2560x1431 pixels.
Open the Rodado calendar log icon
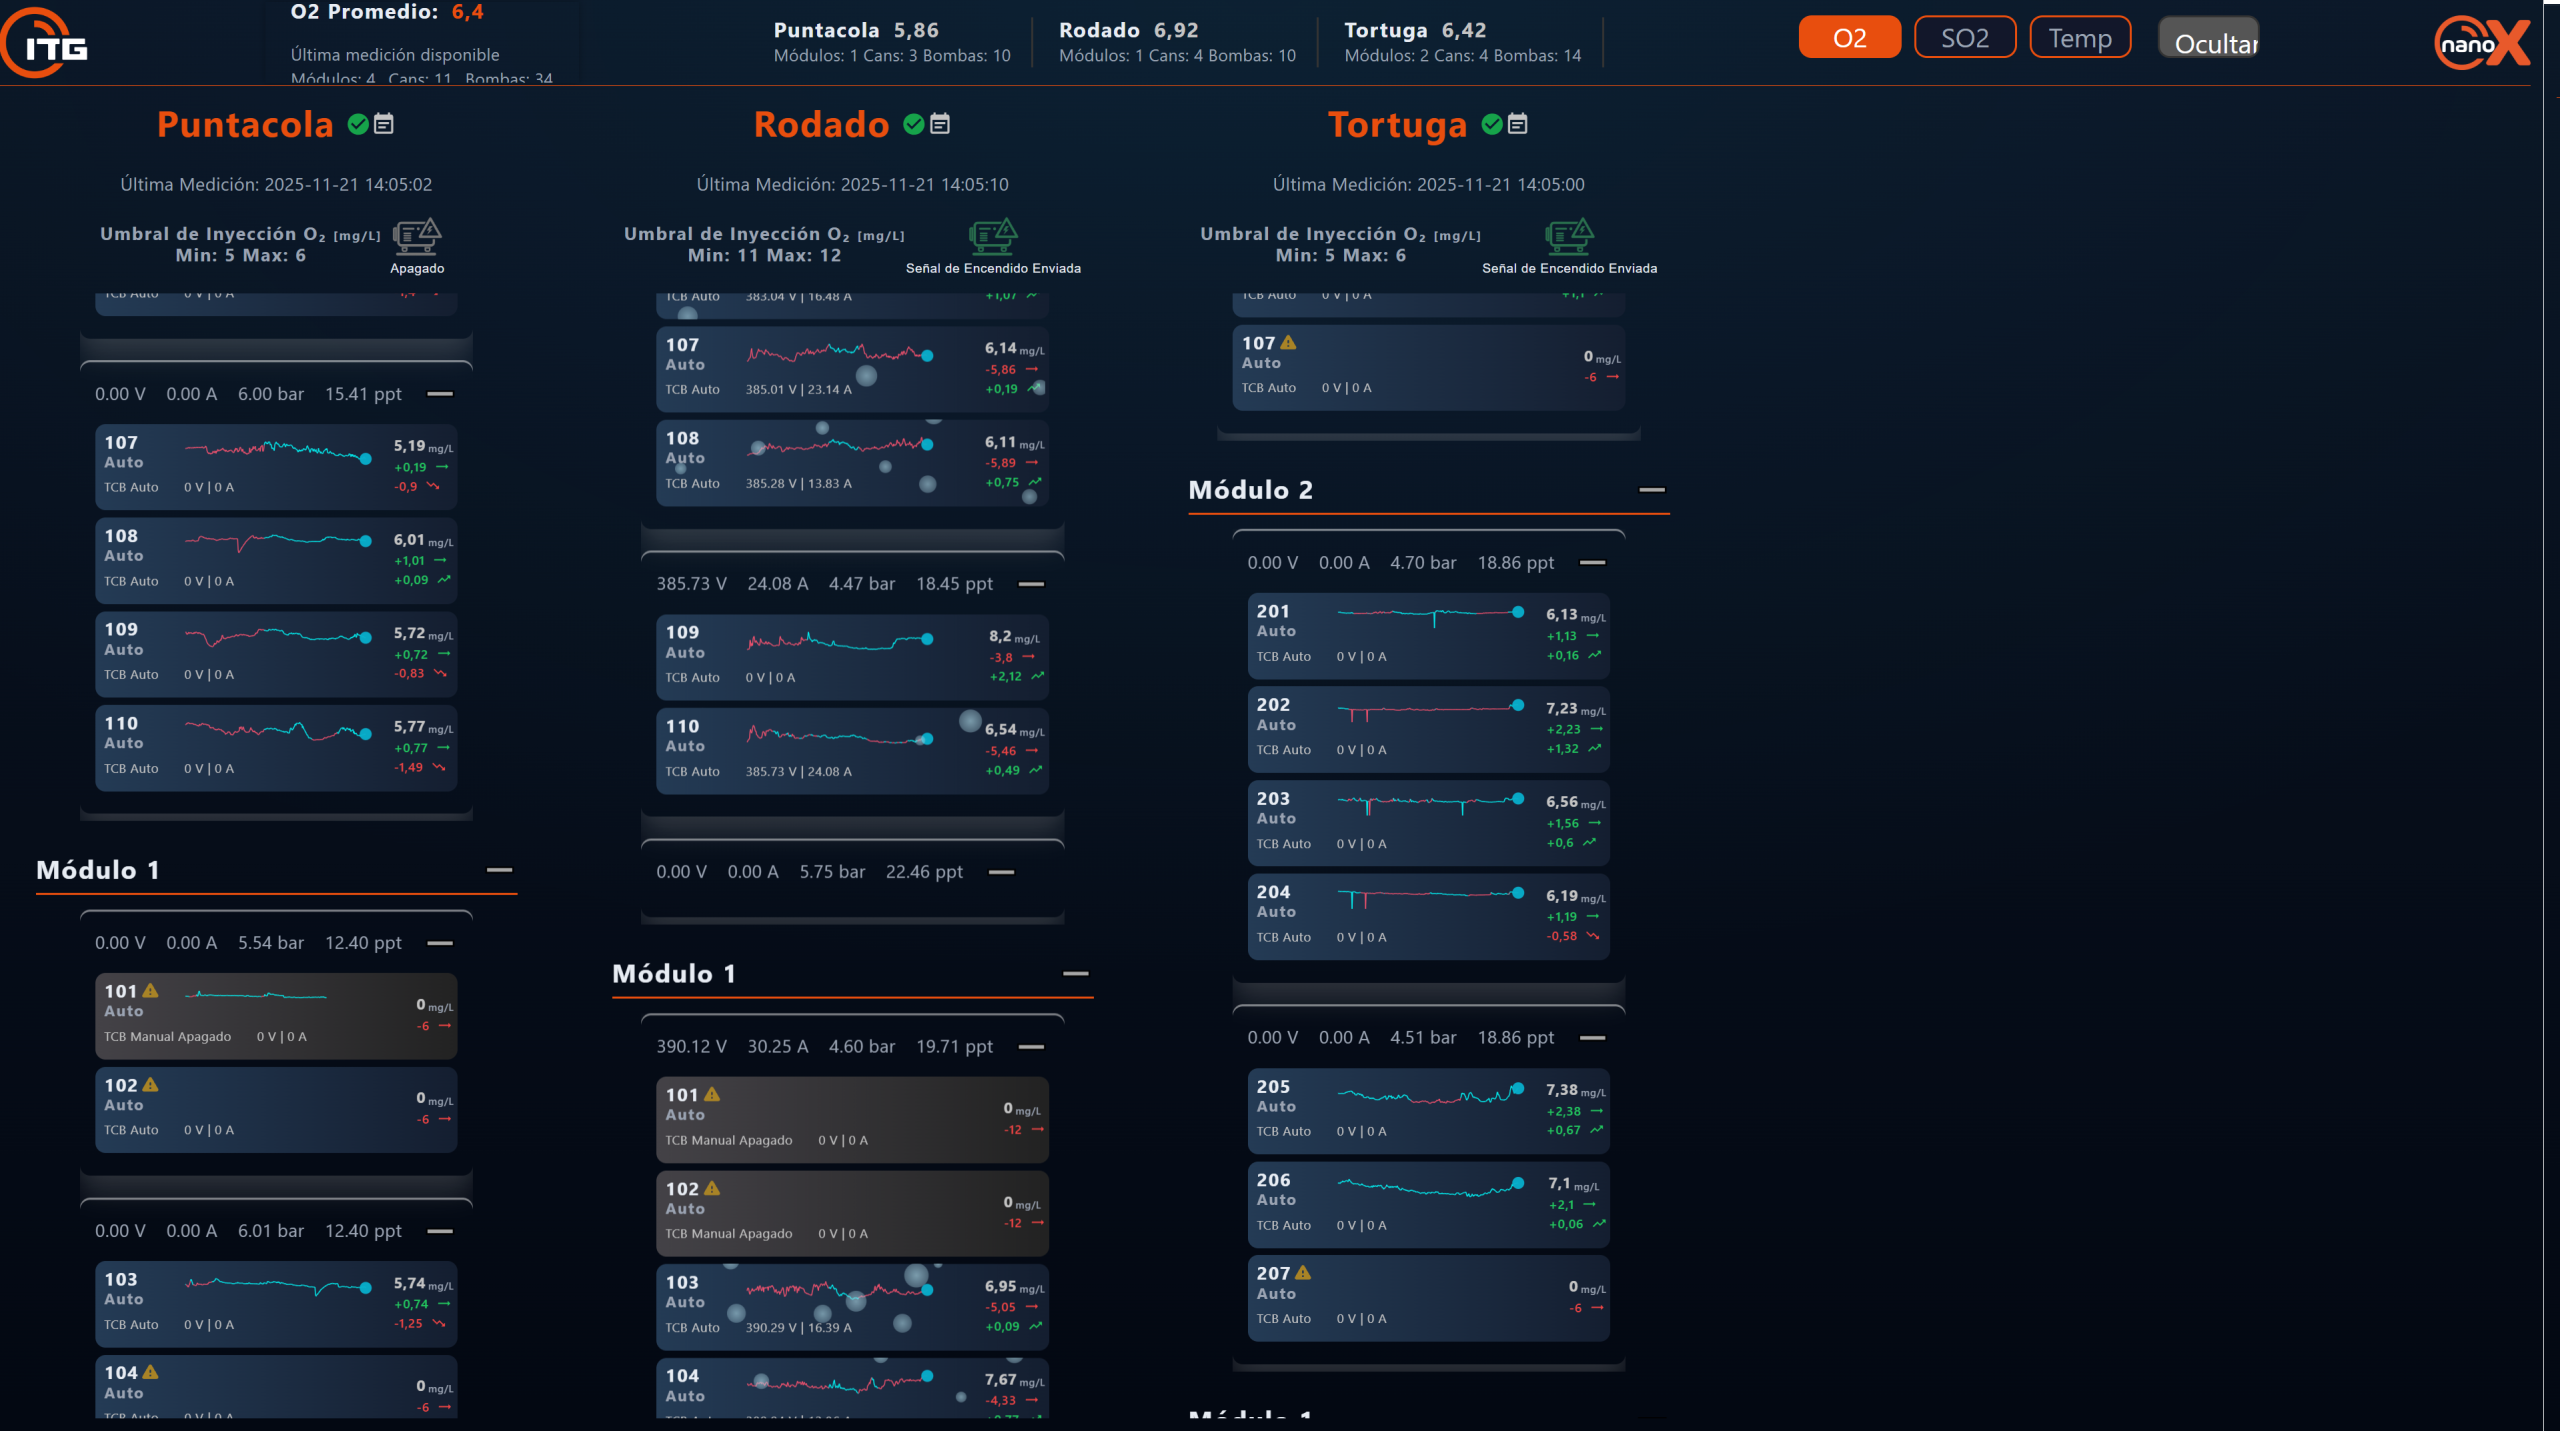[x=940, y=124]
